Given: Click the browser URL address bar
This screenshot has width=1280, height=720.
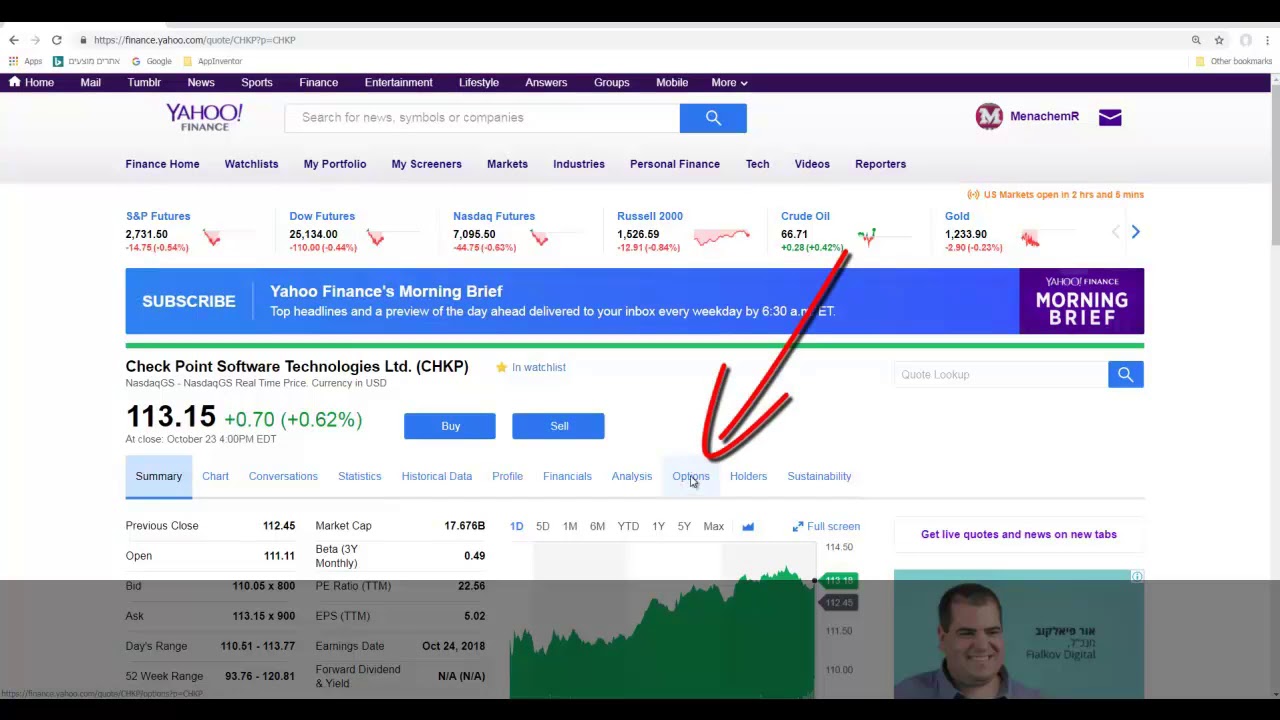Looking at the screenshot, I should (630, 40).
